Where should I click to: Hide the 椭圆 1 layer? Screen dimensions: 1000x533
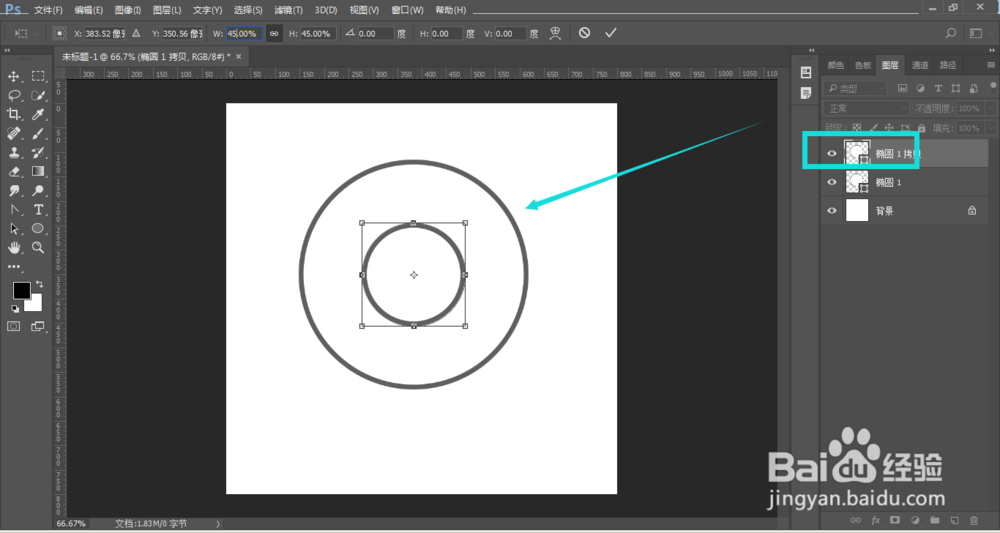pyautogui.click(x=832, y=182)
